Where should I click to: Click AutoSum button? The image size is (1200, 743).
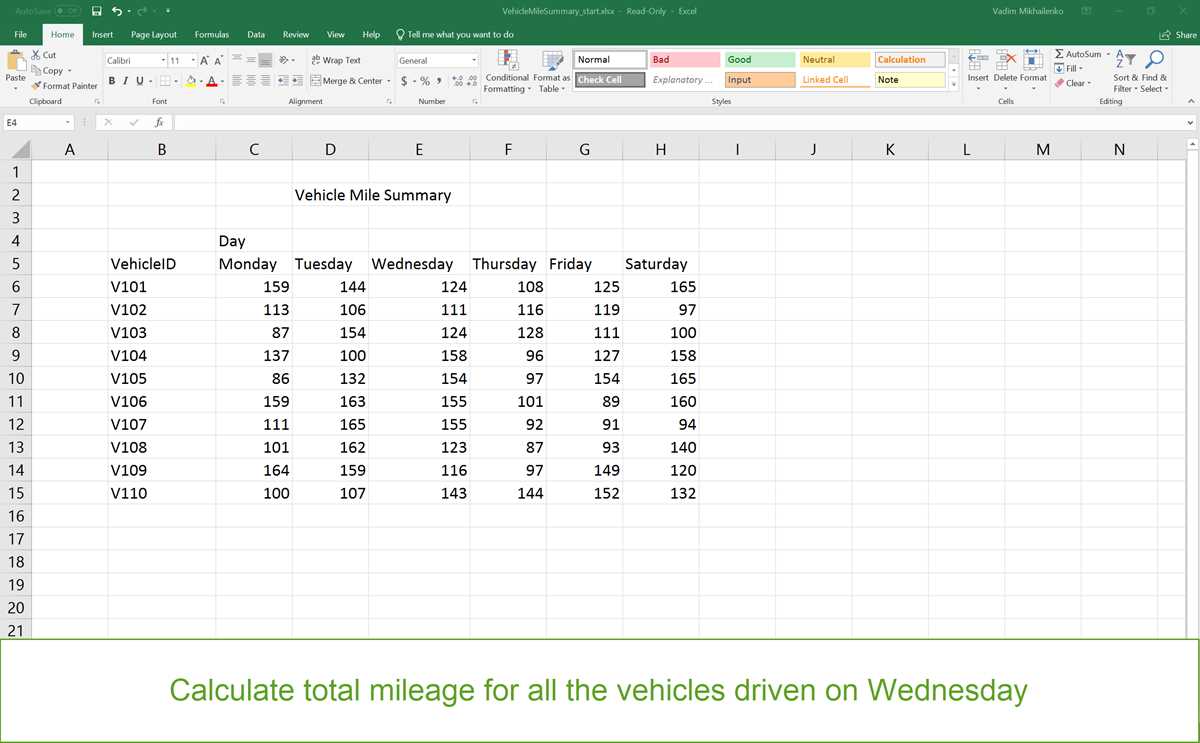coord(1078,54)
